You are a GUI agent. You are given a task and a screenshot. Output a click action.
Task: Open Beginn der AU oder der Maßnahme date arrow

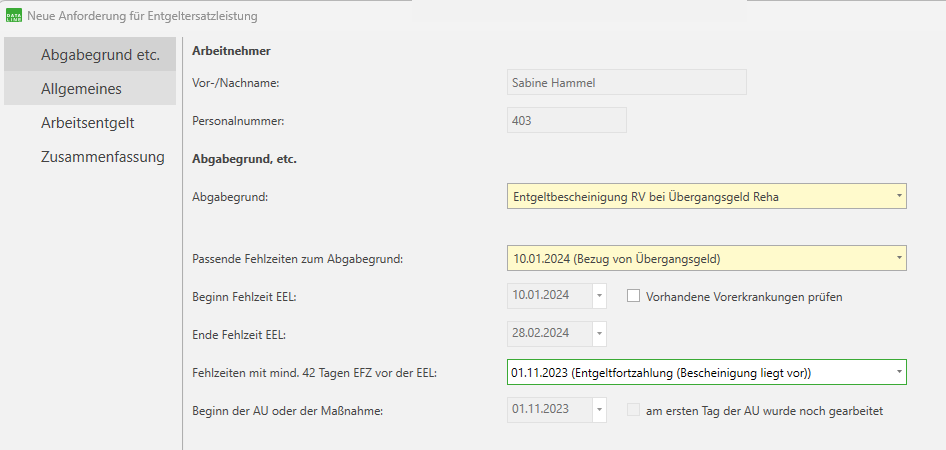pyautogui.click(x=599, y=410)
